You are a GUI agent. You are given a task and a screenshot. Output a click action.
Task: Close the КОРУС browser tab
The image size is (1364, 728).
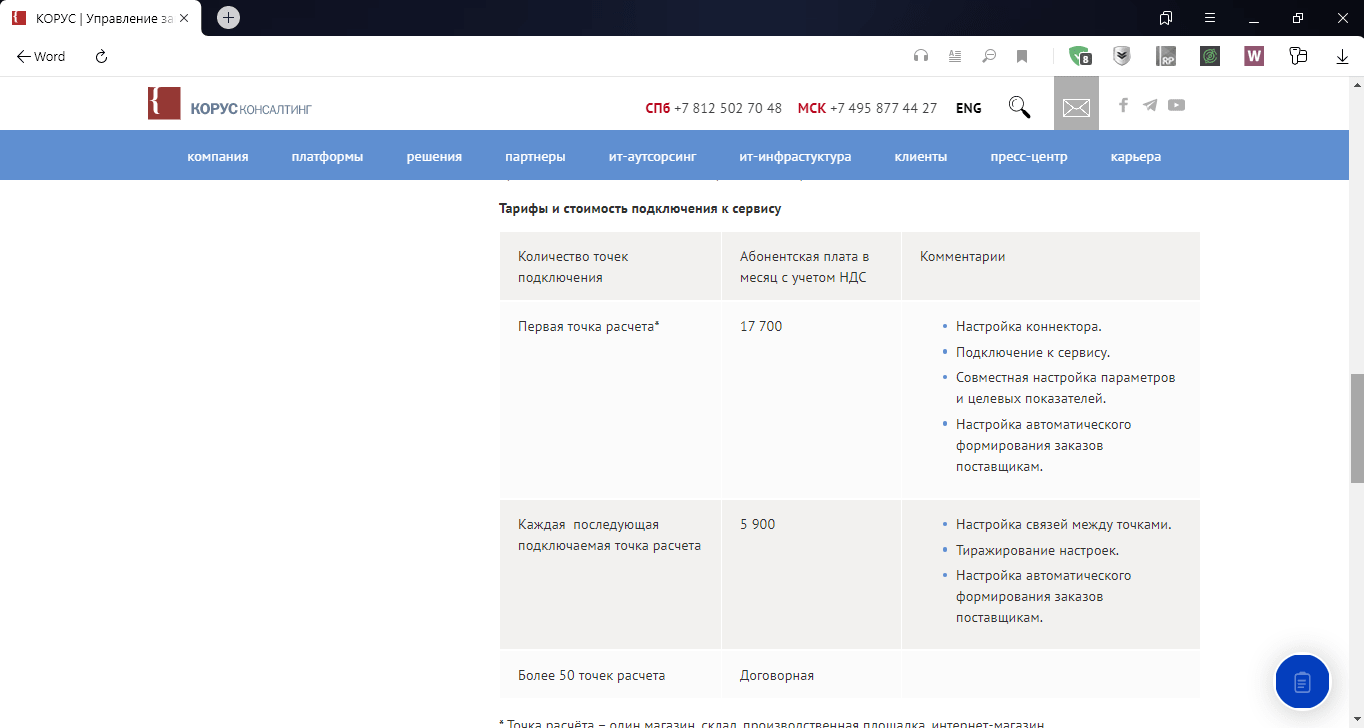184,19
